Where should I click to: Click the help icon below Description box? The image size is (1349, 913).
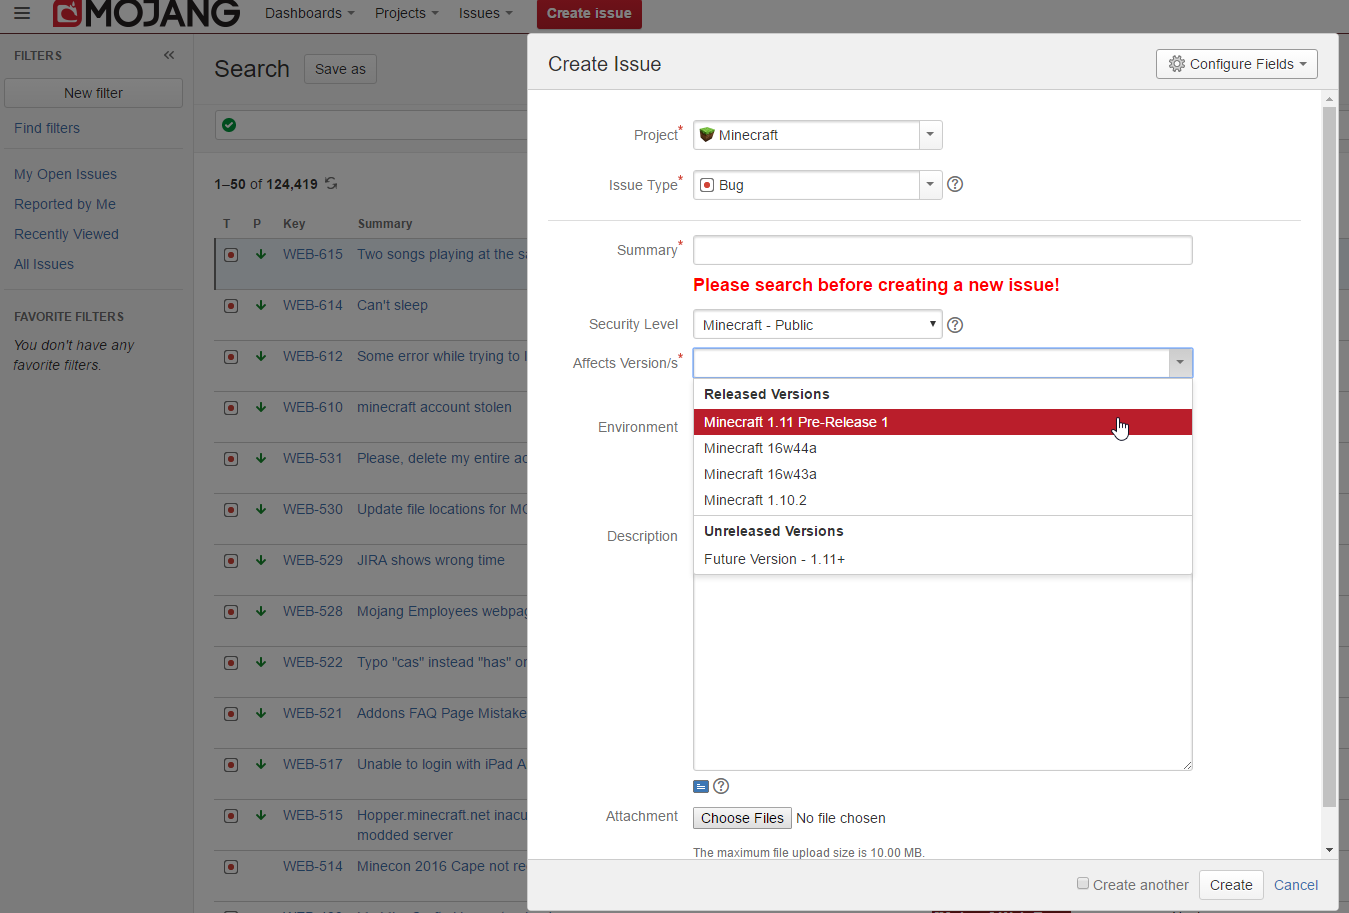click(x=721, y=786)
